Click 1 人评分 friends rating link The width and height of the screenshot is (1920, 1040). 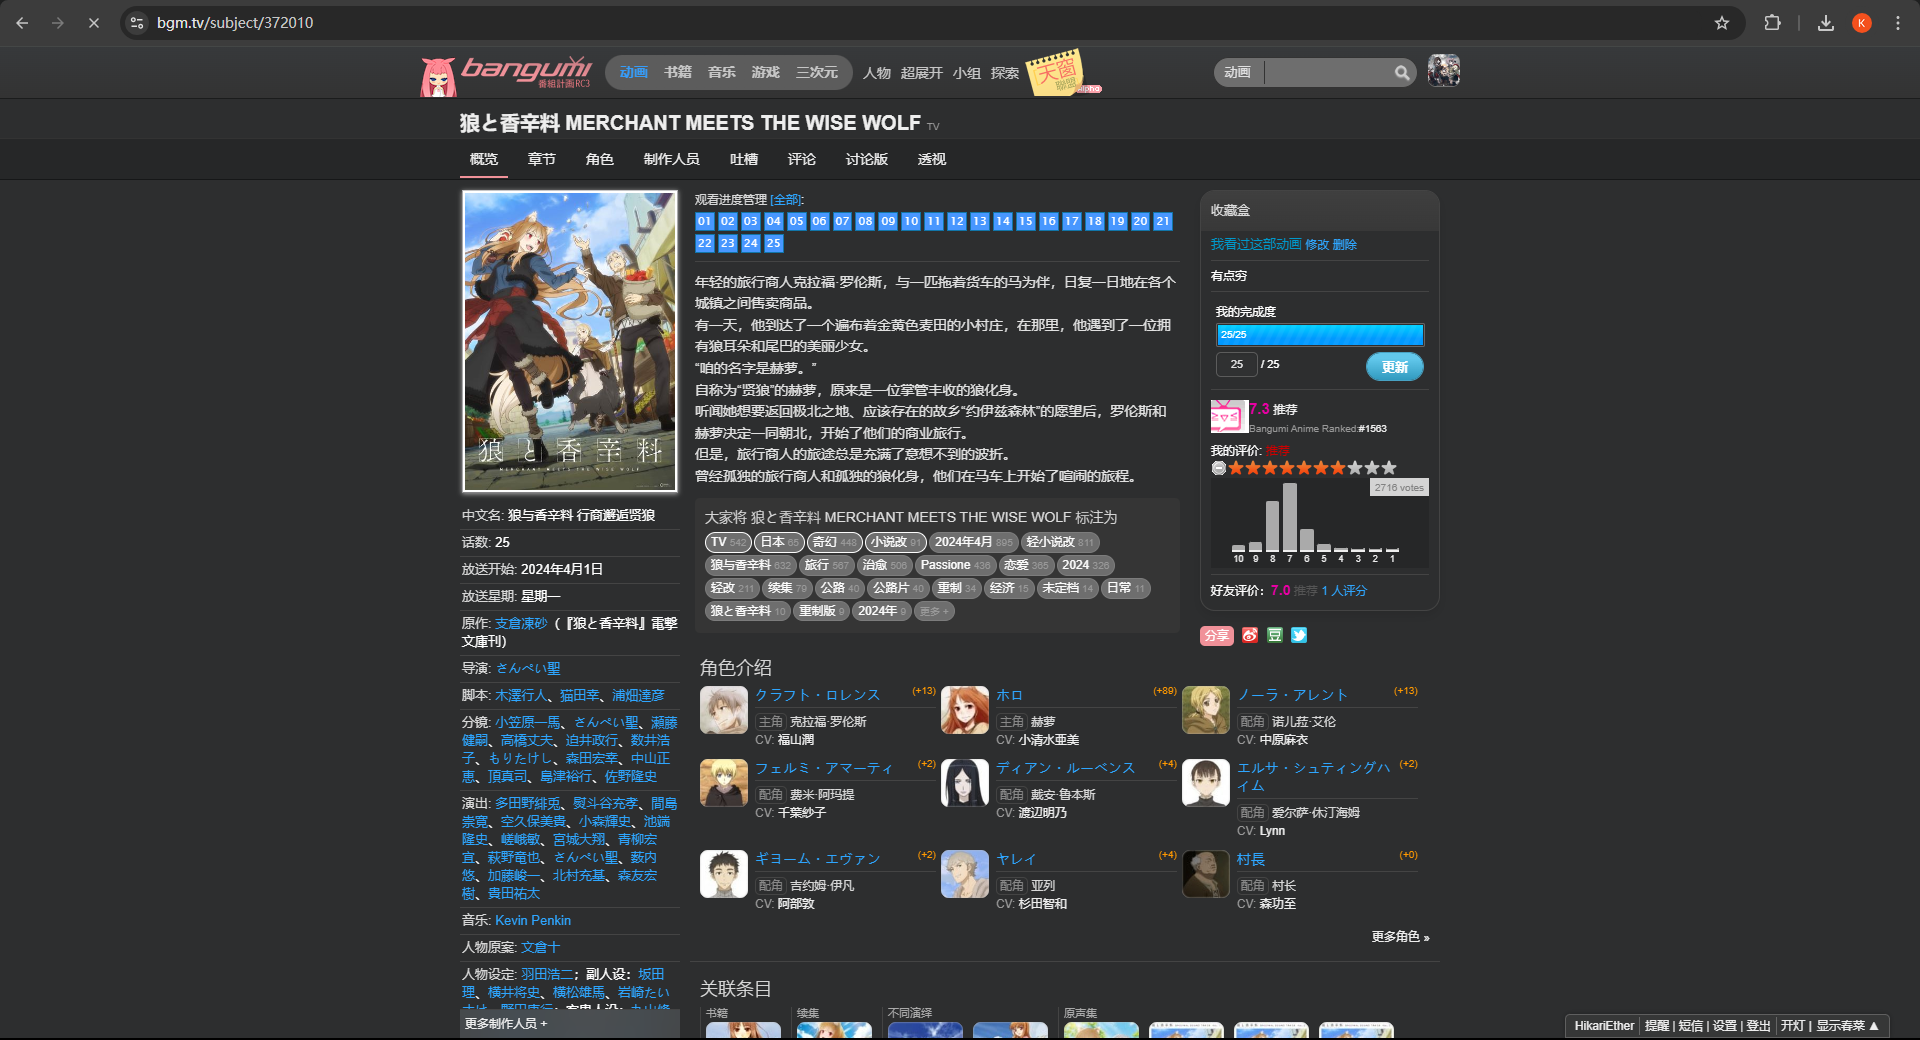pos(1344,591)
